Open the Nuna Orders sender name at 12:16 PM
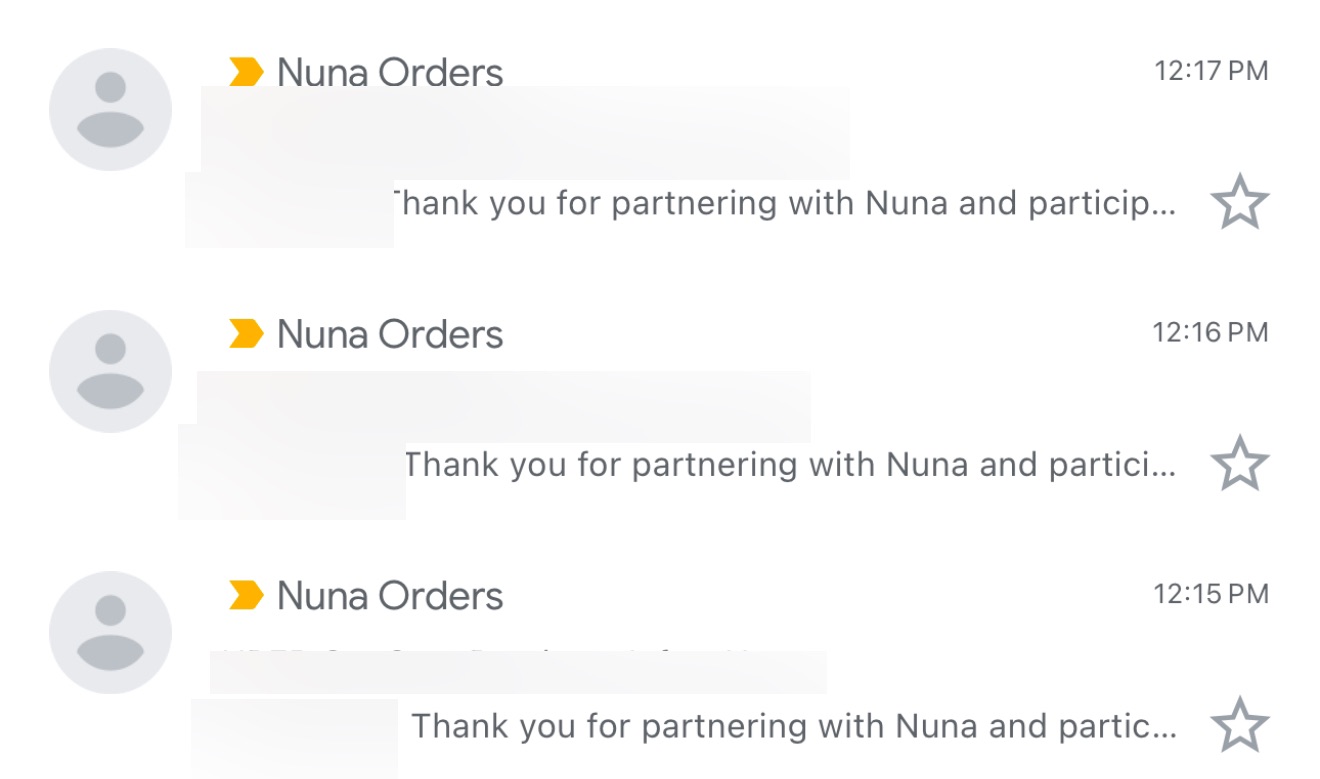 pyautogui.click(x=390, y=334)
